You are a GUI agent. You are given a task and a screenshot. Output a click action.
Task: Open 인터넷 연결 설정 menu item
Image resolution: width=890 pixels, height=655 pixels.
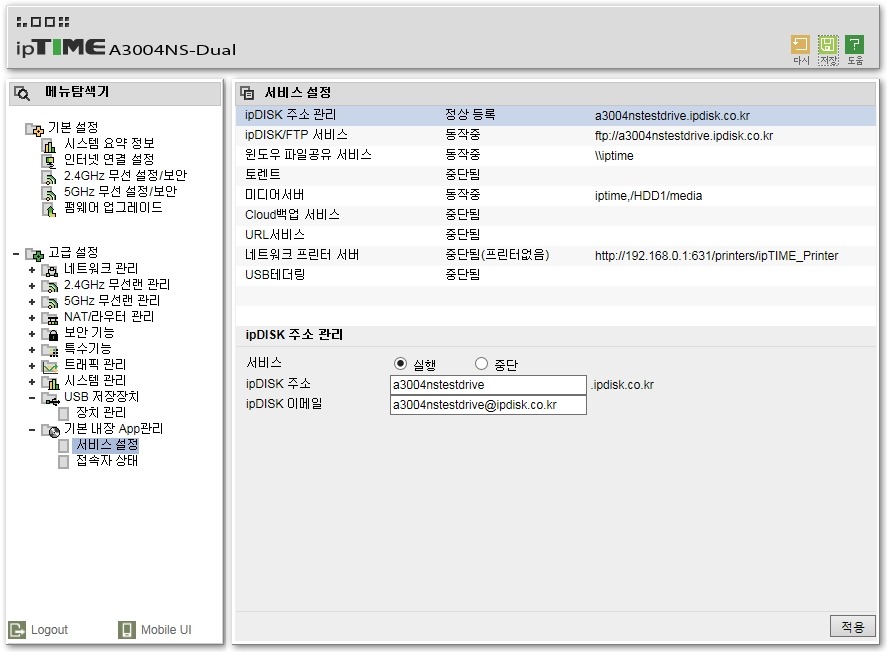pos(109,159)
